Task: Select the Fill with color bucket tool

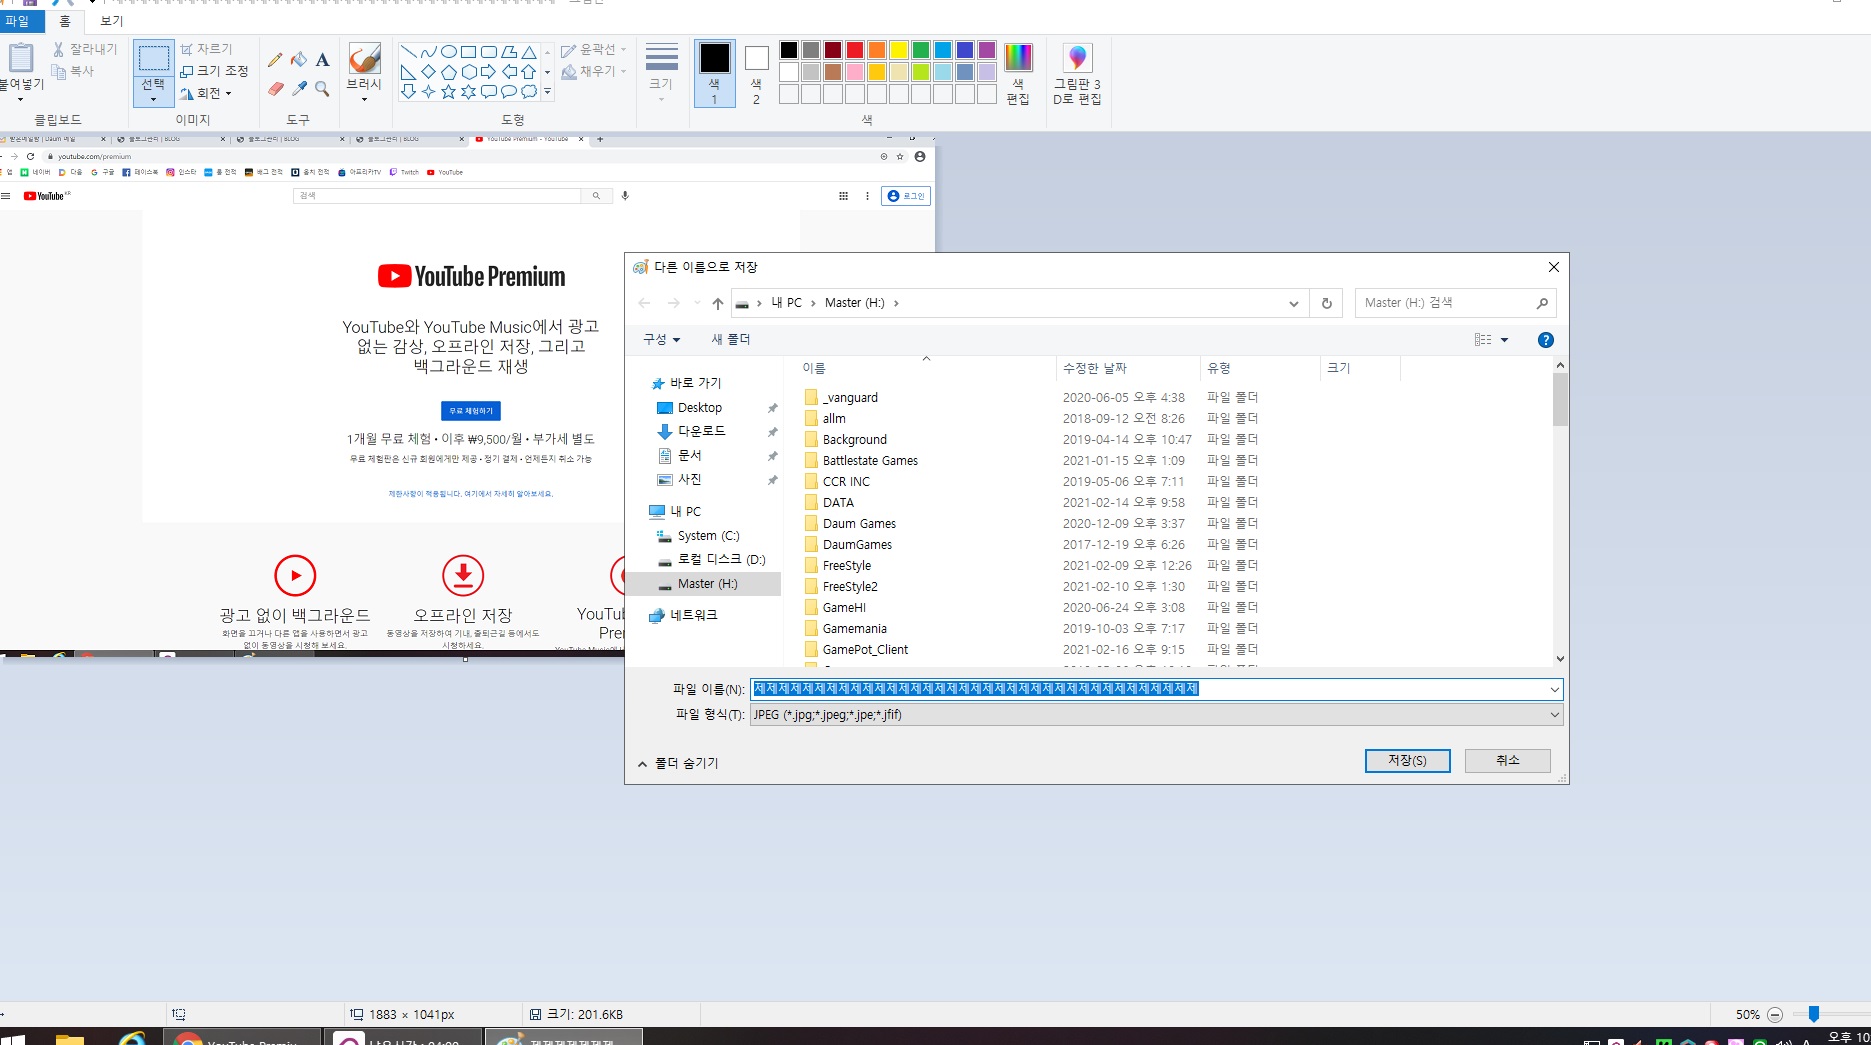Action: point(299,60)
